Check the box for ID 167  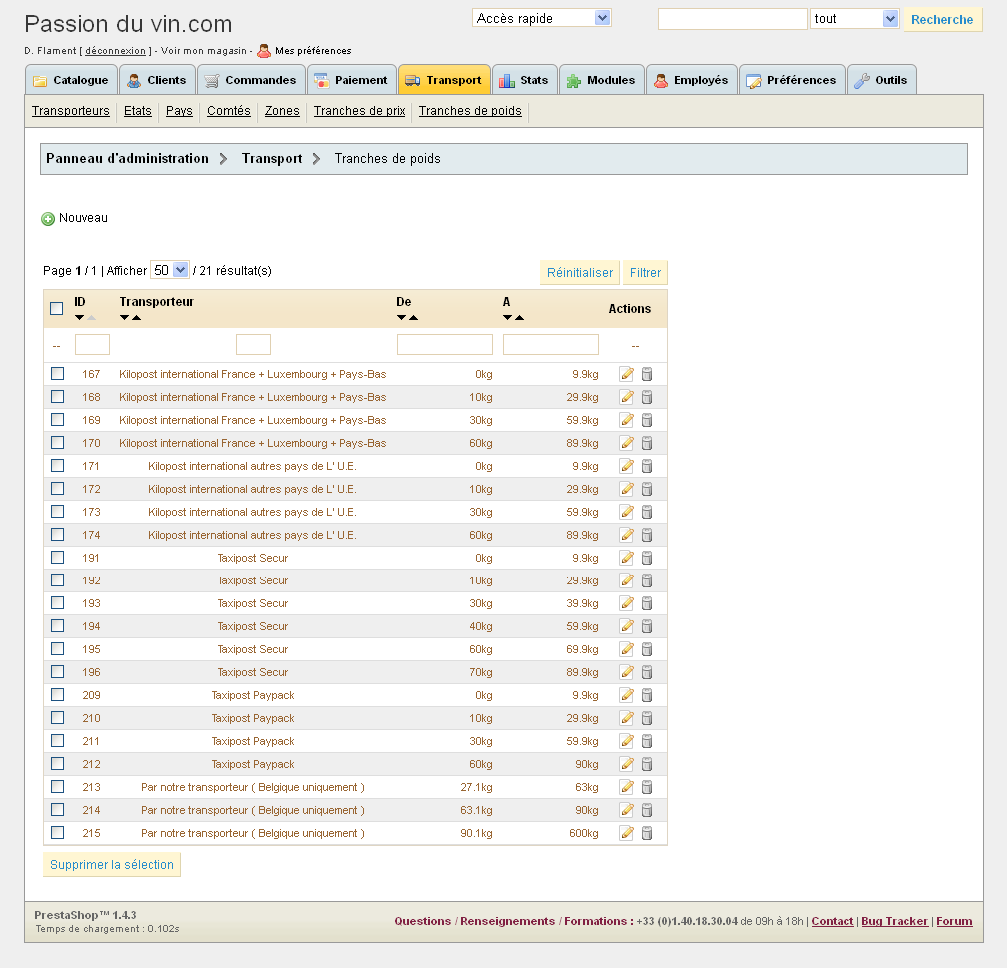[58, 373]
